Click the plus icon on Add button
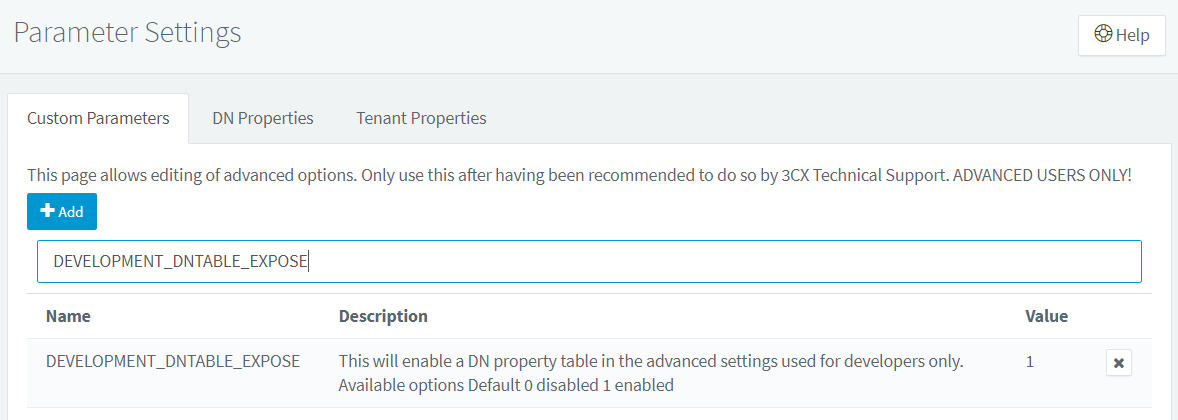This screenshot has width=1178, height=420. coord(47,211)
